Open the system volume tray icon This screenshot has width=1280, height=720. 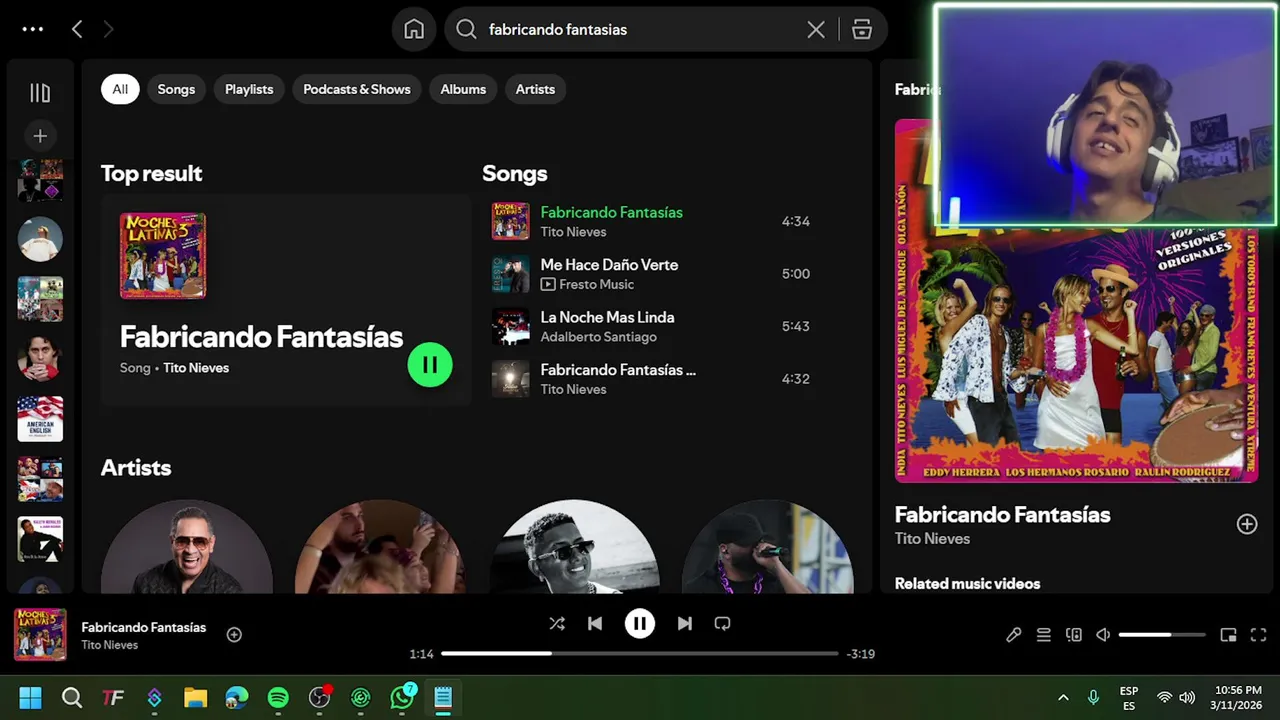pyautogui.click(x=1187, y=697)
